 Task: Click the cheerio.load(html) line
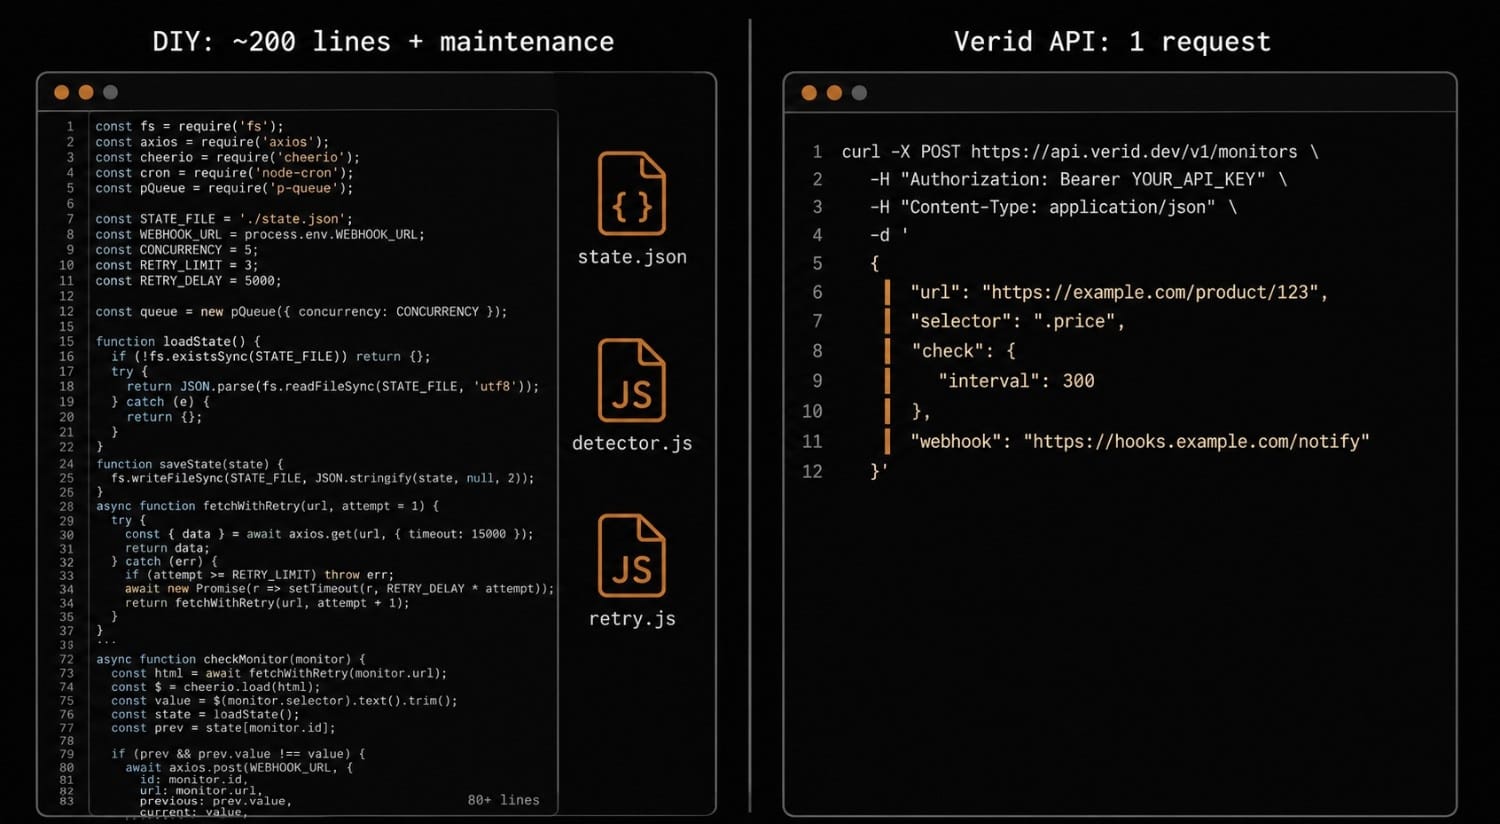click(216, 687)
